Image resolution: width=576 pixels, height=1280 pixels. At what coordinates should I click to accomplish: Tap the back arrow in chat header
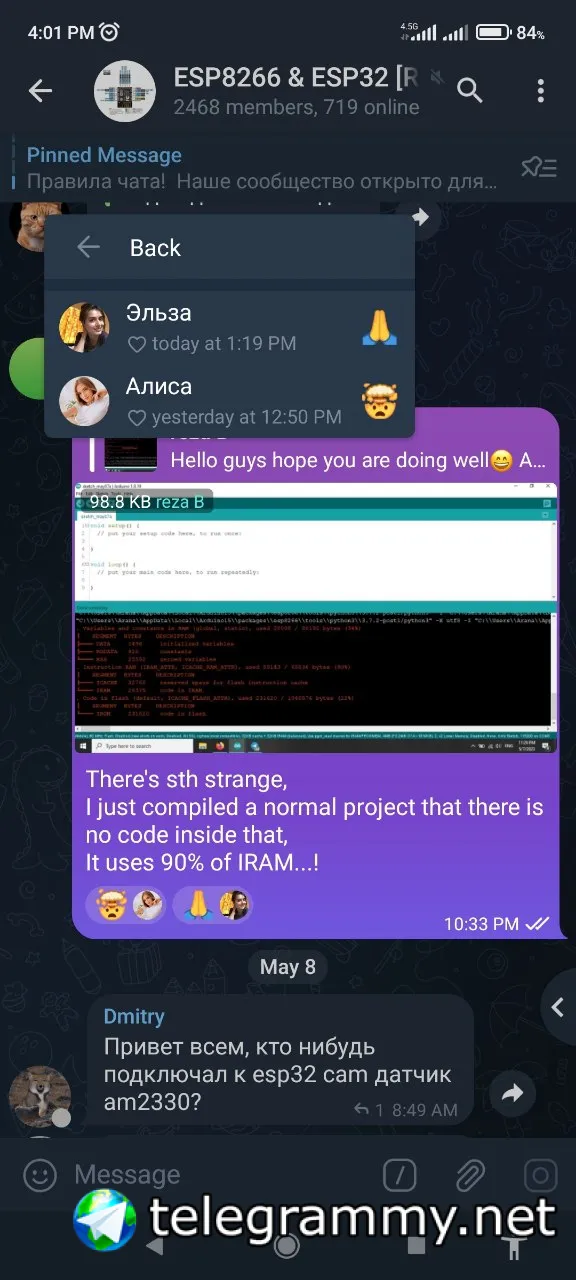coord(40,91)
